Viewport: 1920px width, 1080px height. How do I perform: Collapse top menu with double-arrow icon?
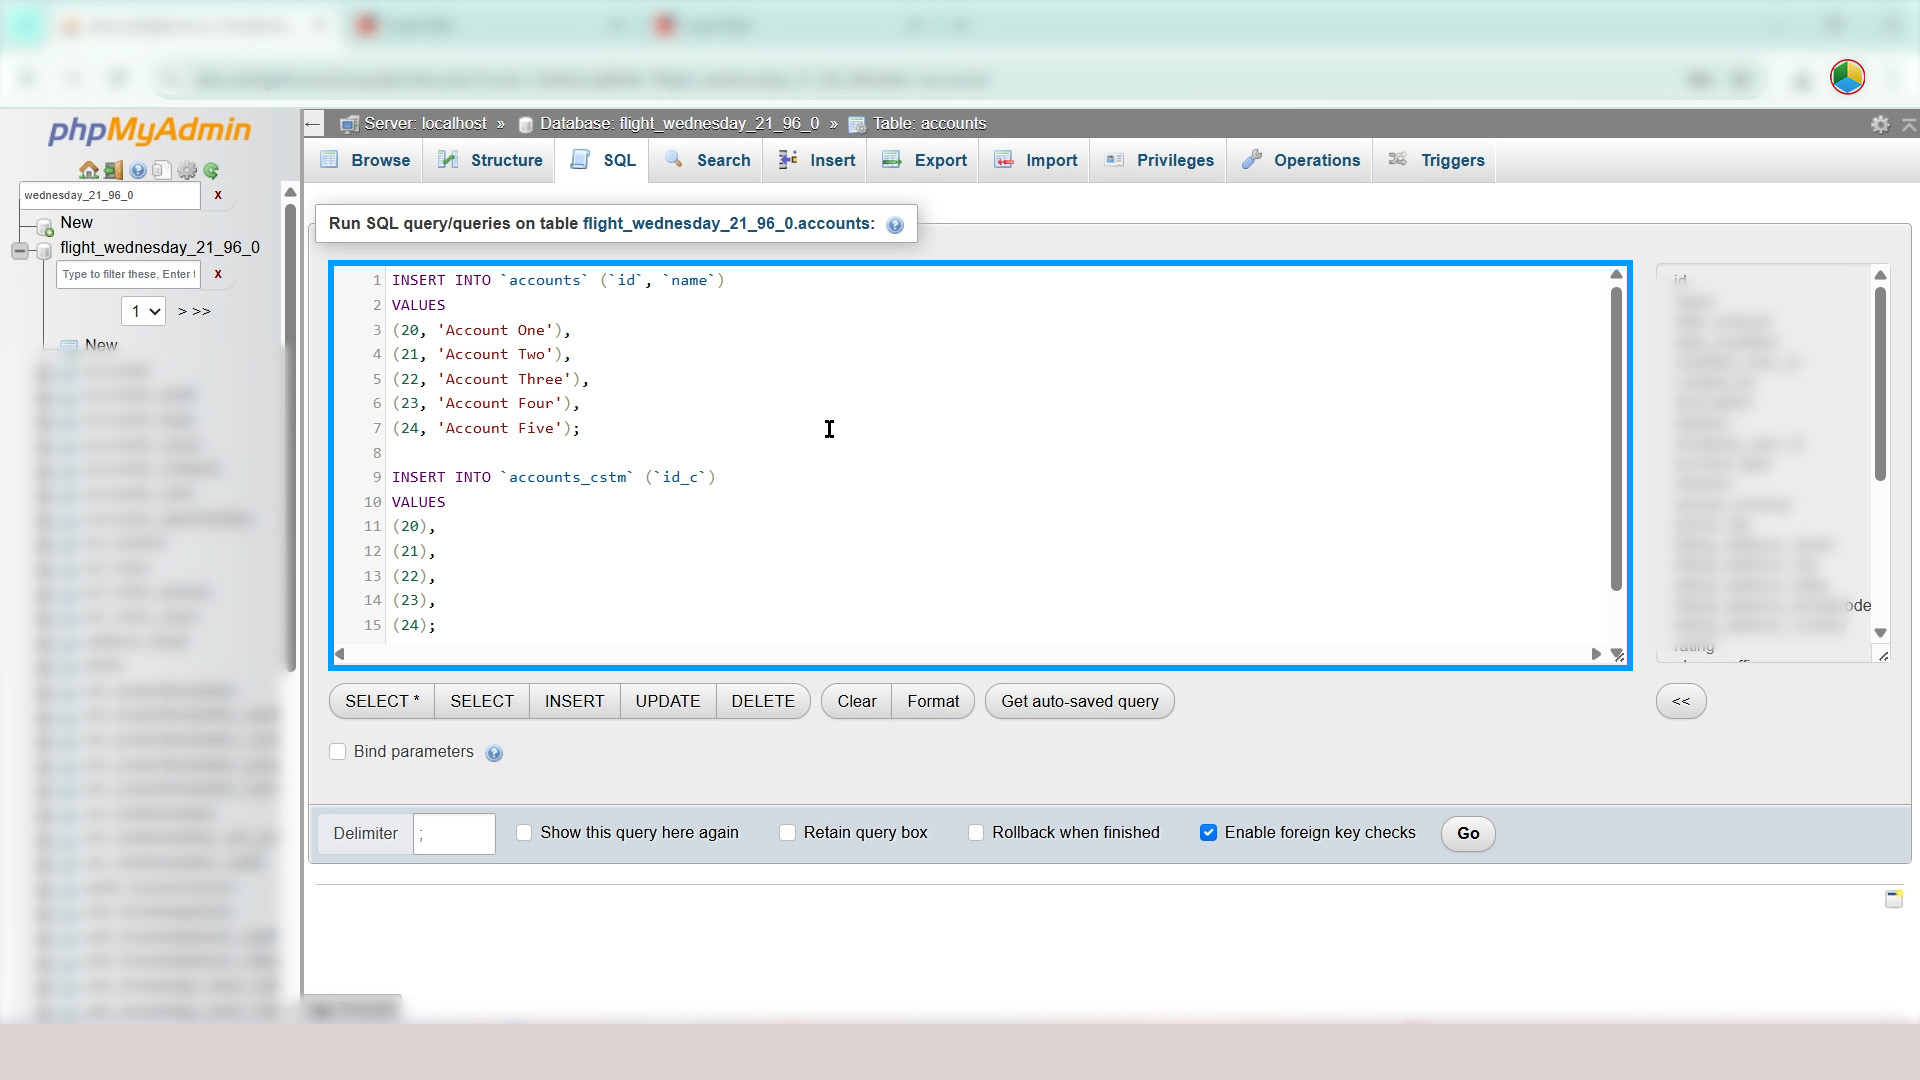coord(1909,124)
